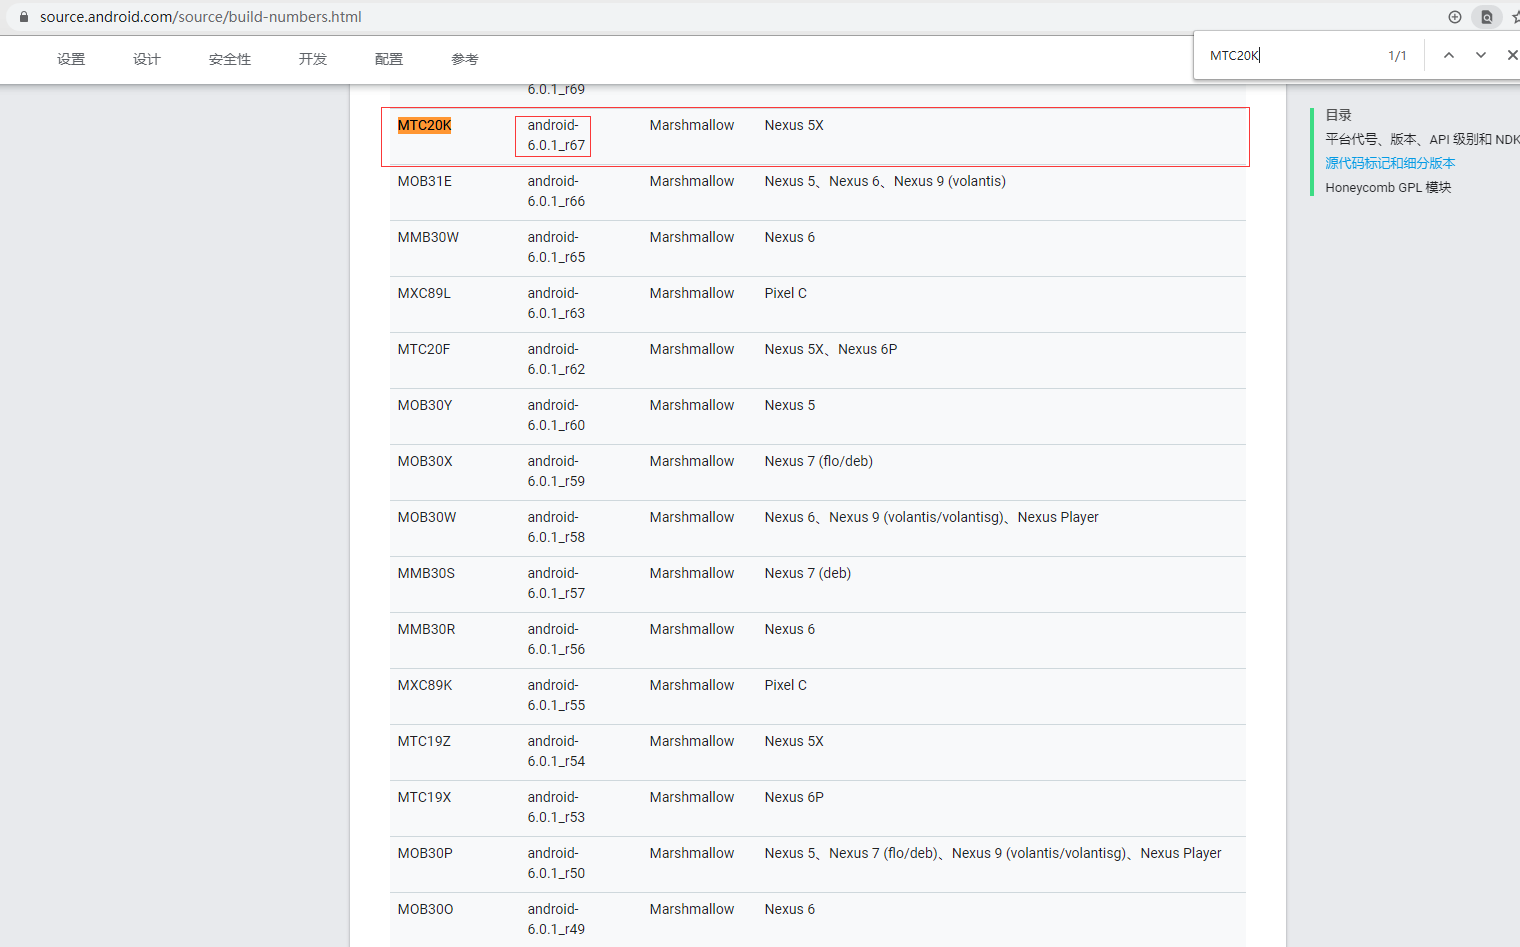Click the MOB30P build cell
Screen dimensions: 1520x947
(x=425, y=853)
